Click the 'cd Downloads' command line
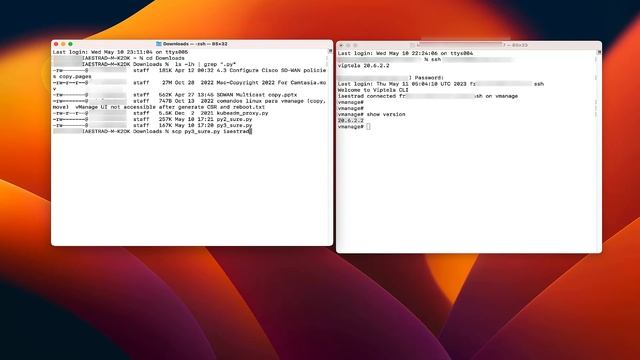Viewport: 640px width, 360px height. [x=118, y=58]
